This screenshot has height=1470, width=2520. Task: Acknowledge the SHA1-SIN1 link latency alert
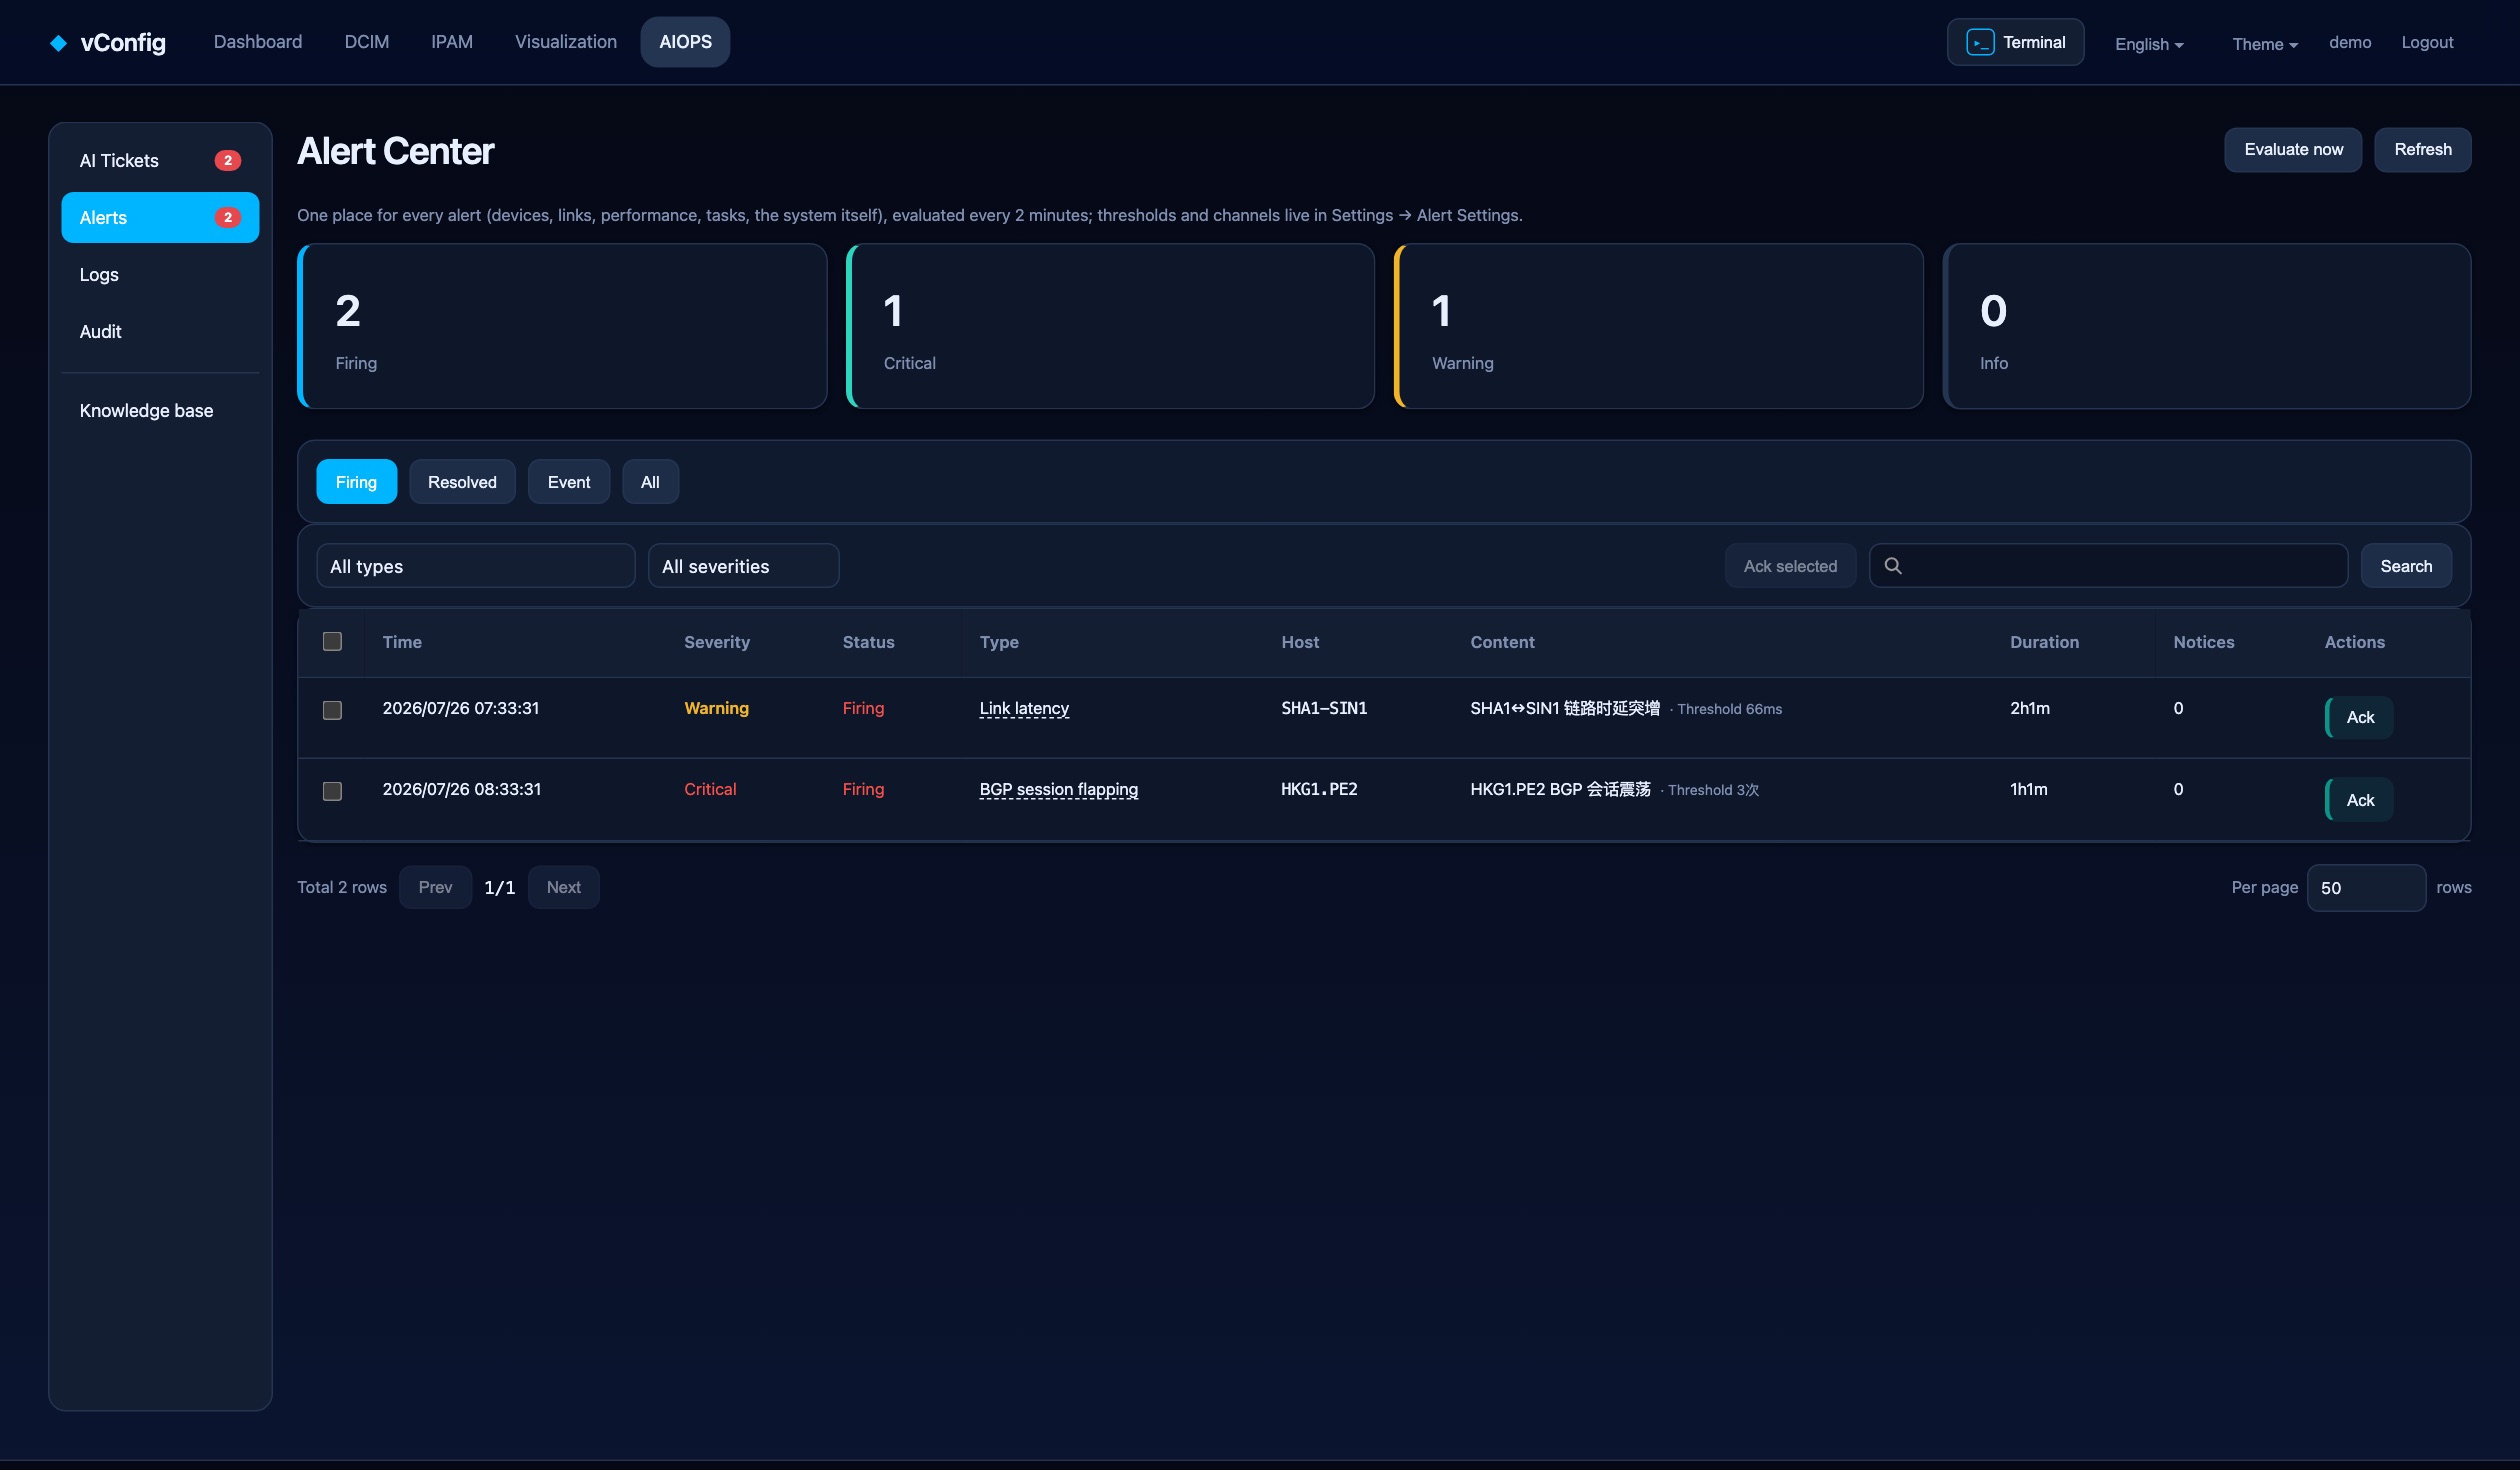(x=2359, y=718)
